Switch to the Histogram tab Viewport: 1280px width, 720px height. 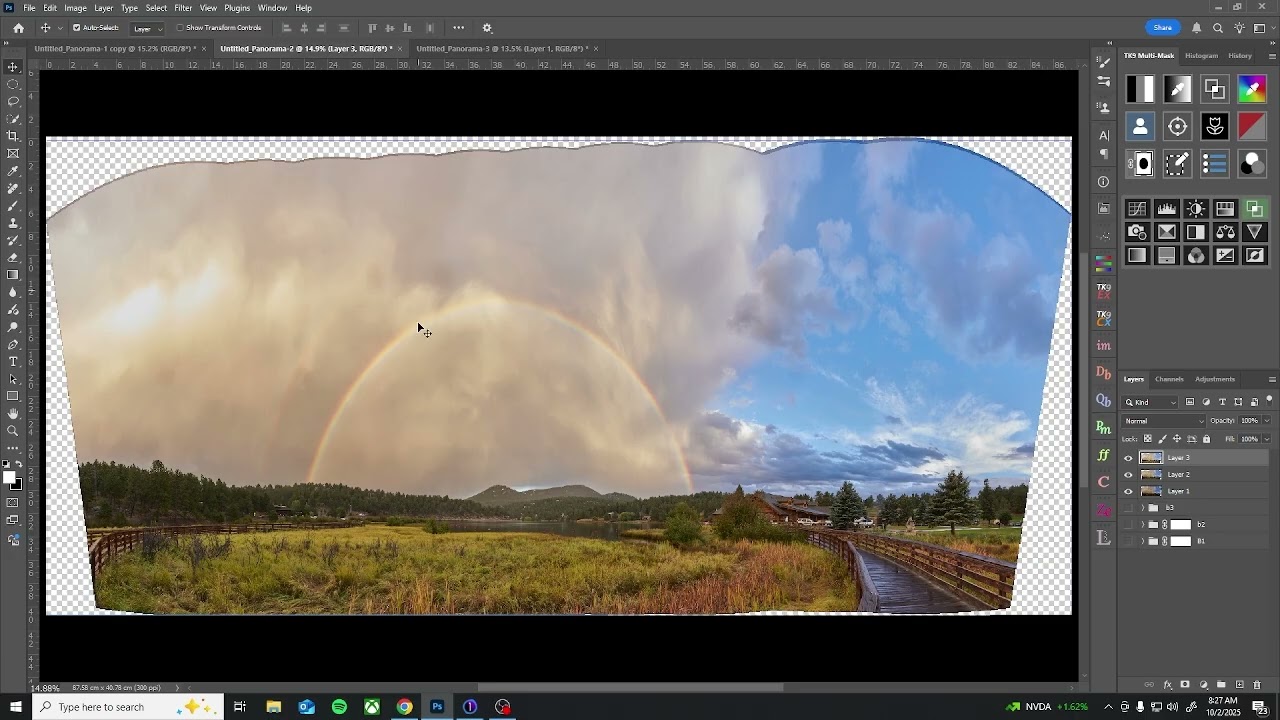click(1201, 56)
